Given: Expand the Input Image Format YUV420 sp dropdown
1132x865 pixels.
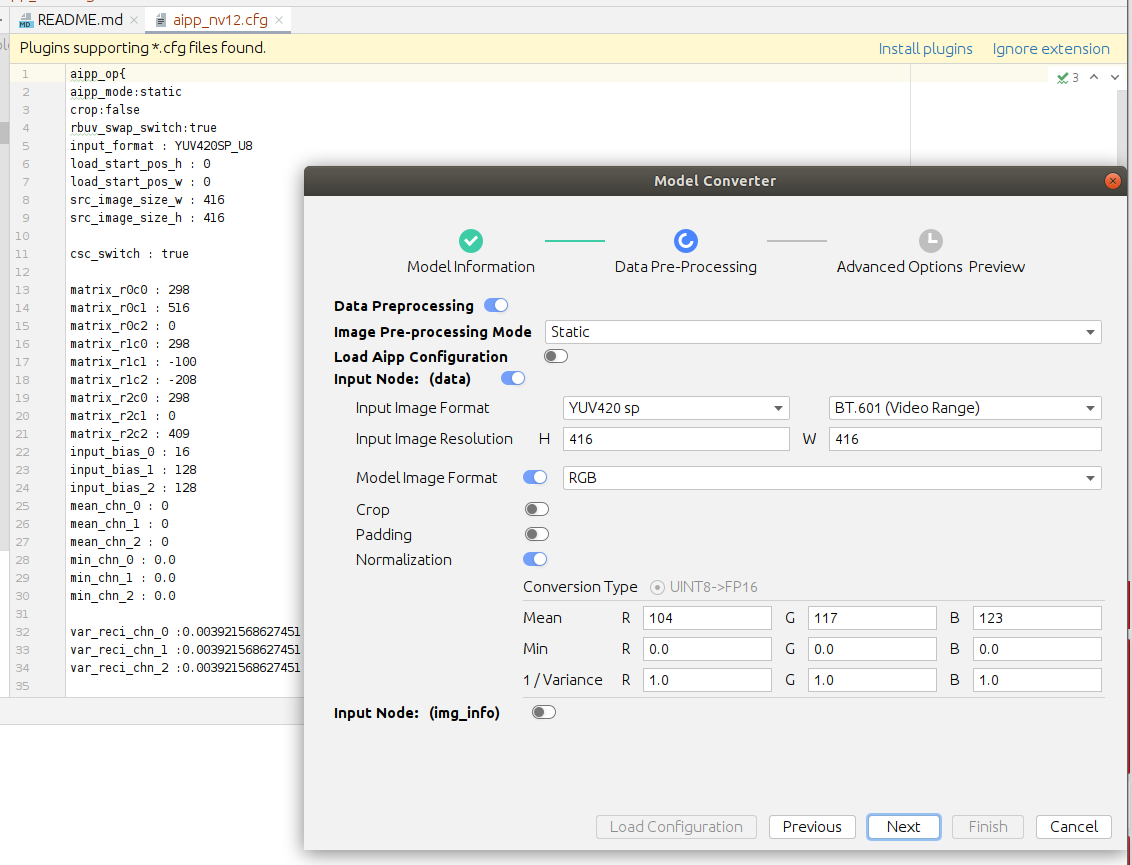Looking at the screenshot, I should [x=676, y=408].
